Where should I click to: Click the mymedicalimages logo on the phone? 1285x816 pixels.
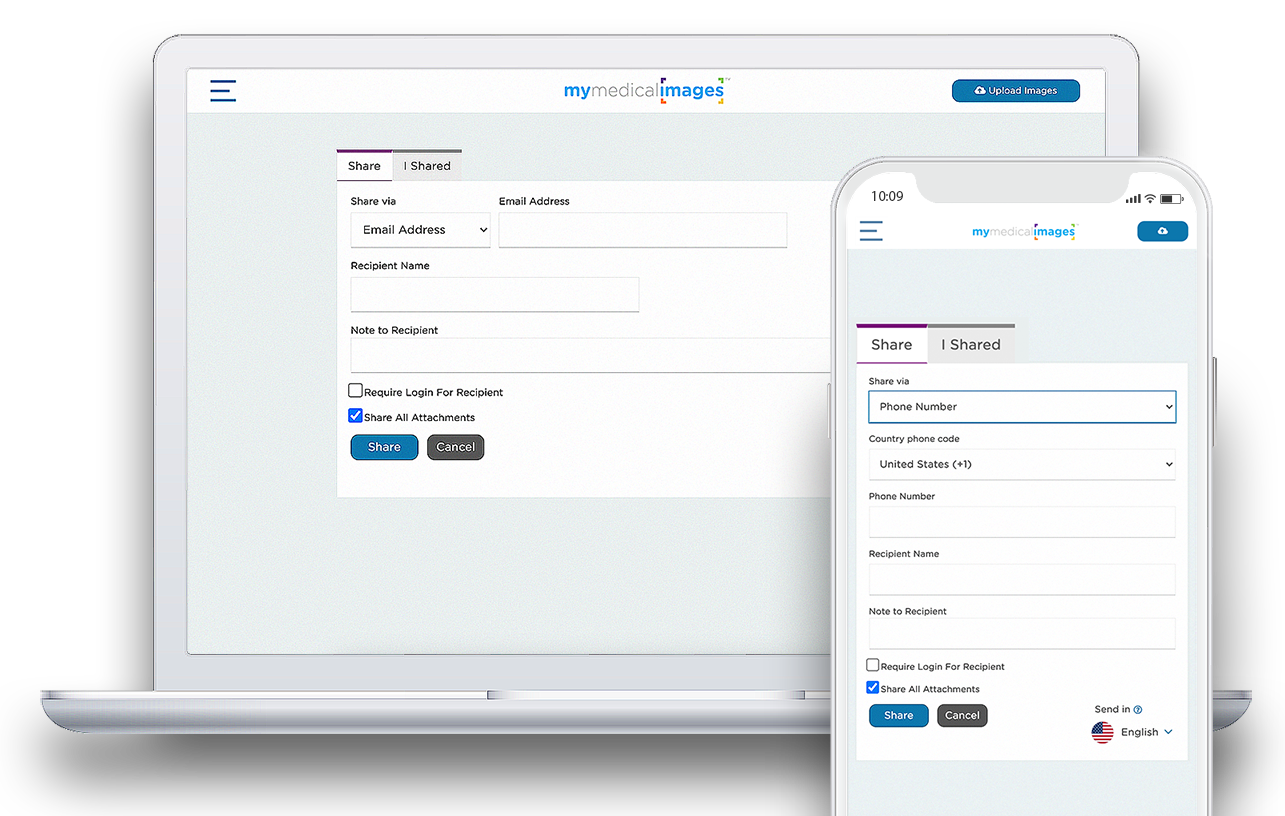coord(1024,231)
